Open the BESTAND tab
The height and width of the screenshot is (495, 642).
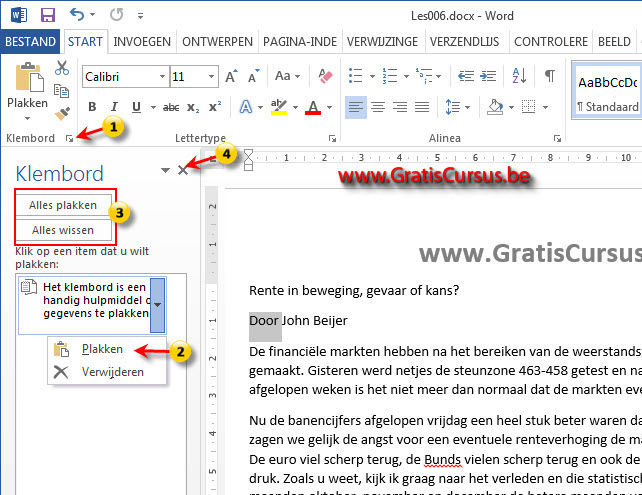click(x=30, y=41)
